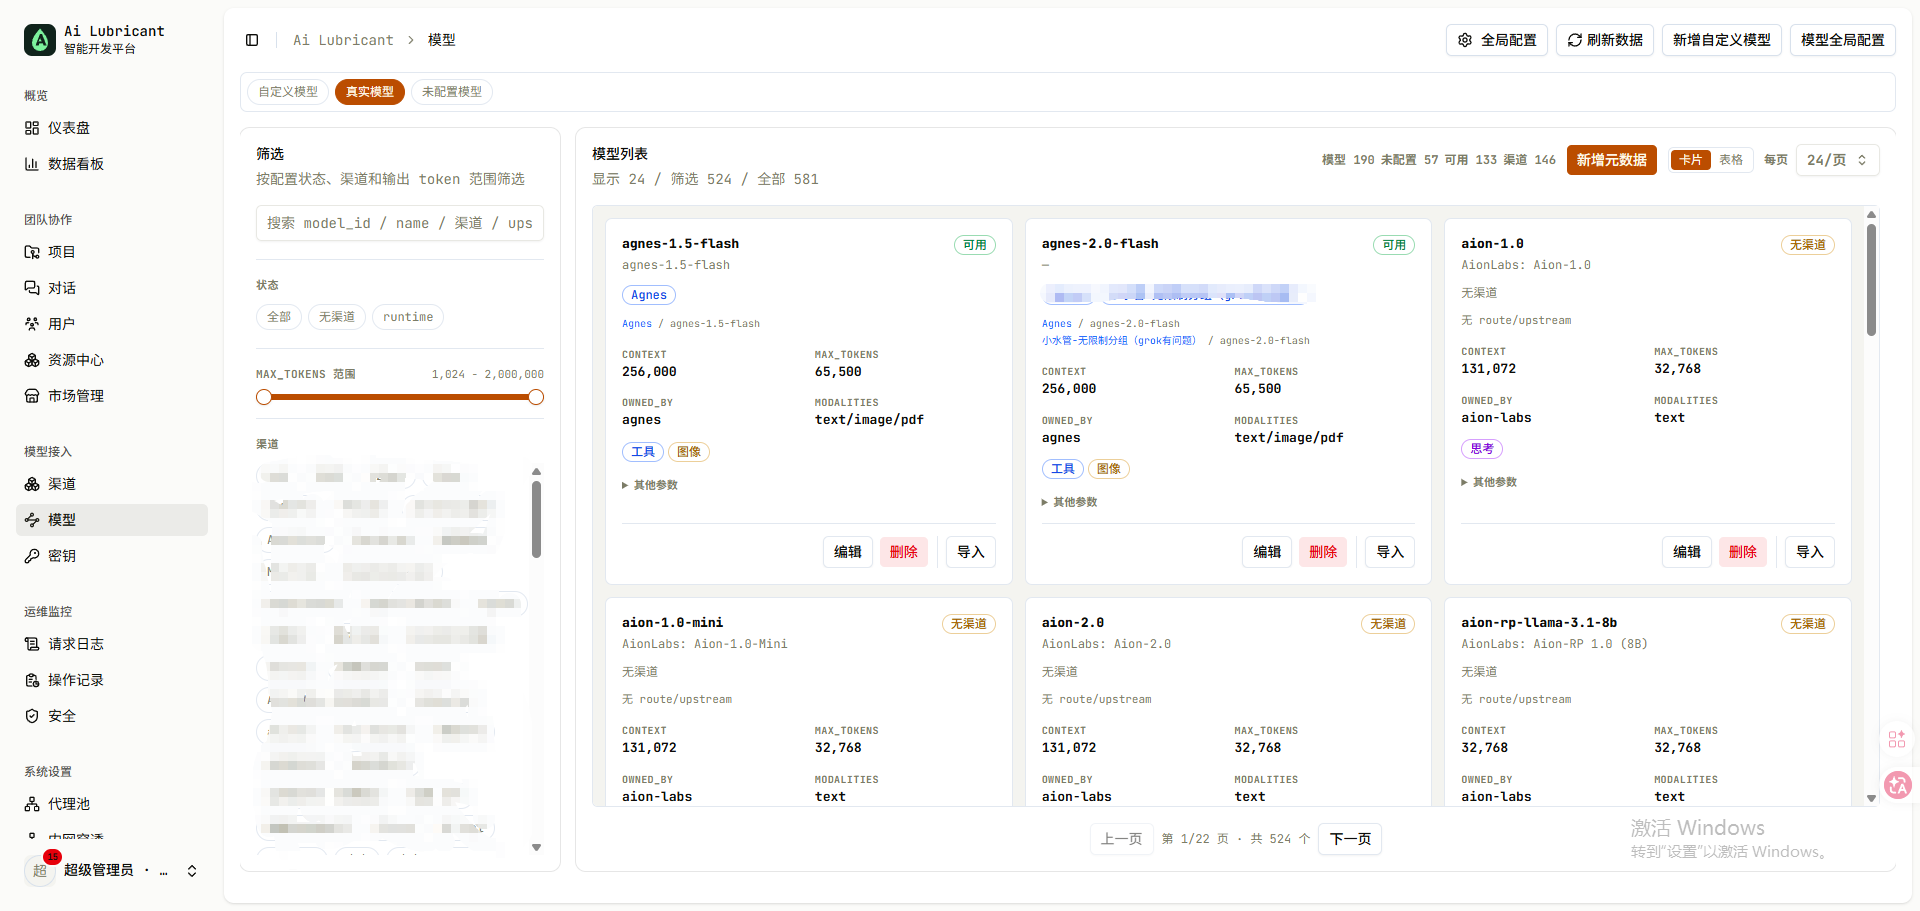Import the agnes-1.5-flash model
The height and width of the screenshot is (911, 1920).
click(971, 552)
